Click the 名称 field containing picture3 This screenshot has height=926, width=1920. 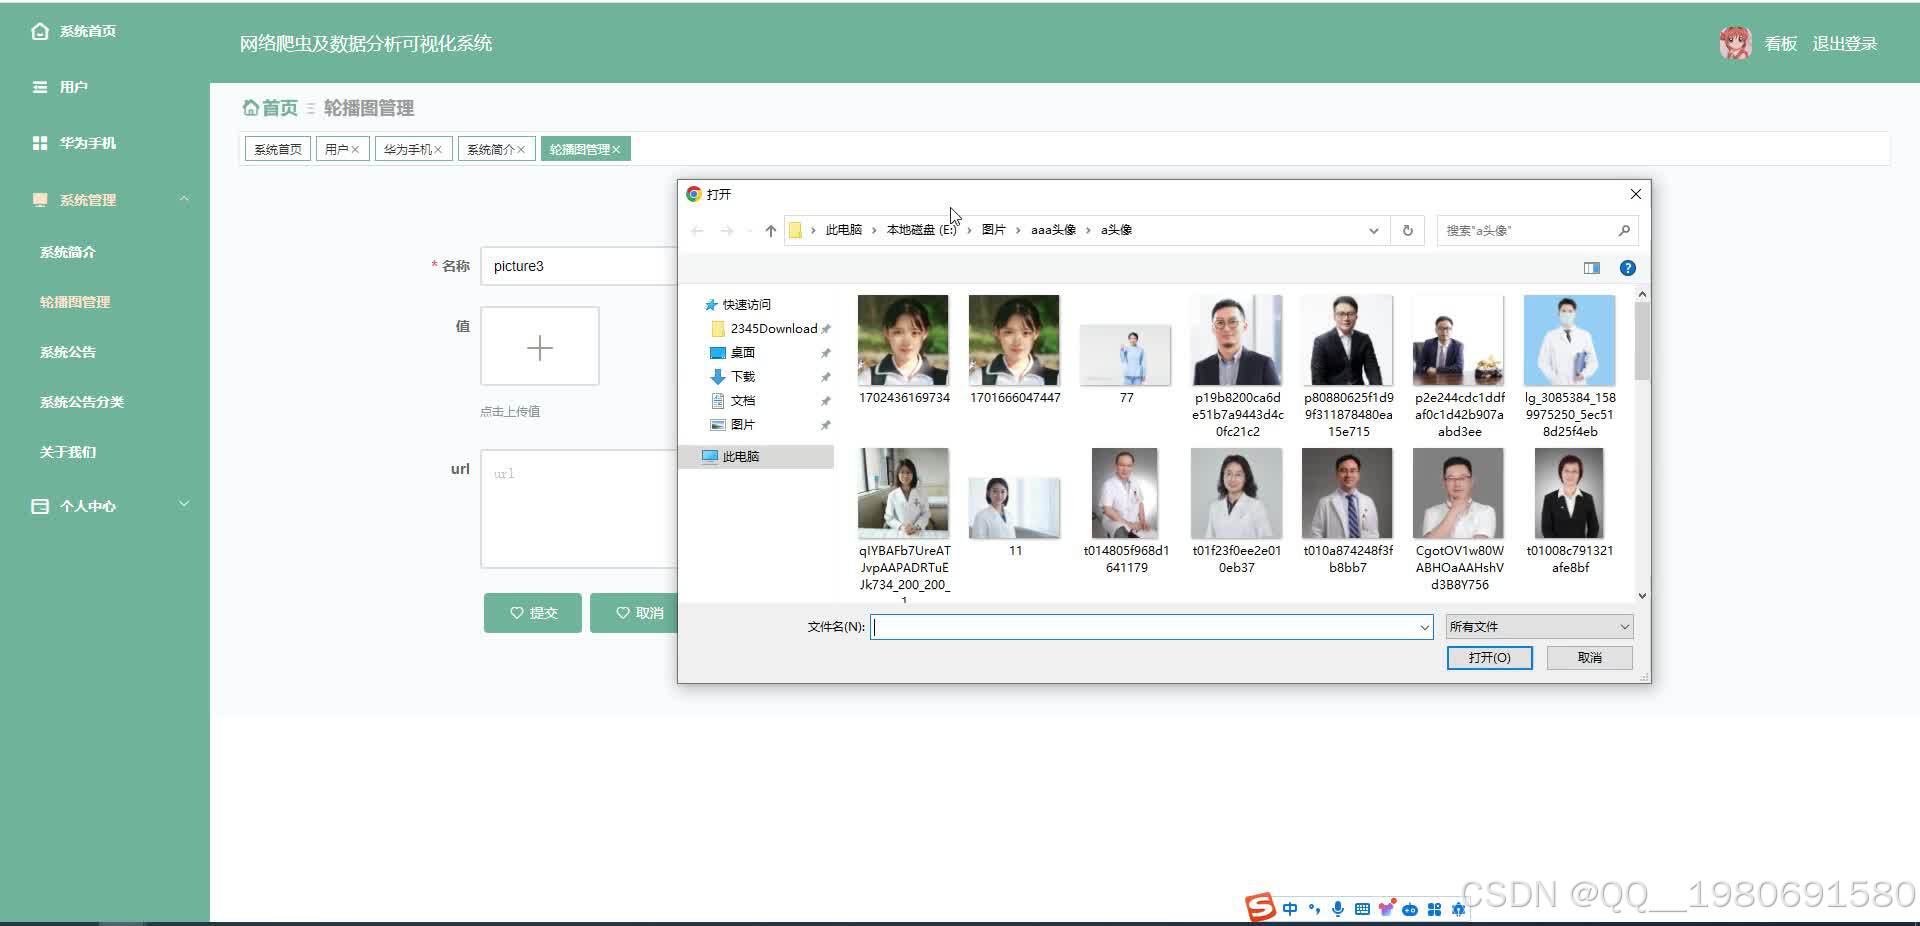580,266
